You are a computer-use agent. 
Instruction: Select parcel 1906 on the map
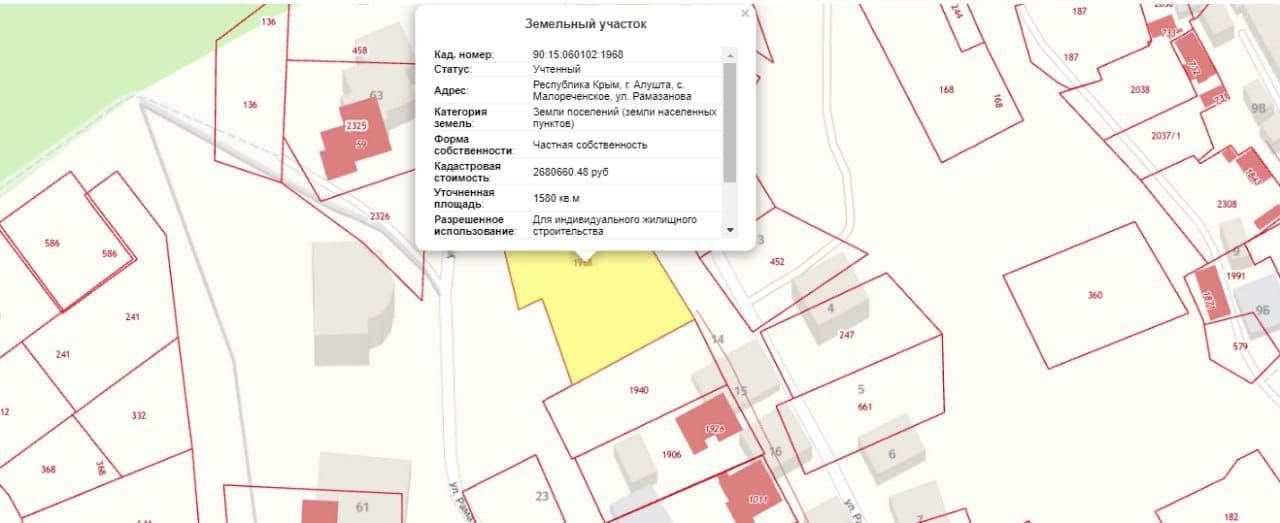click(671, 454)
